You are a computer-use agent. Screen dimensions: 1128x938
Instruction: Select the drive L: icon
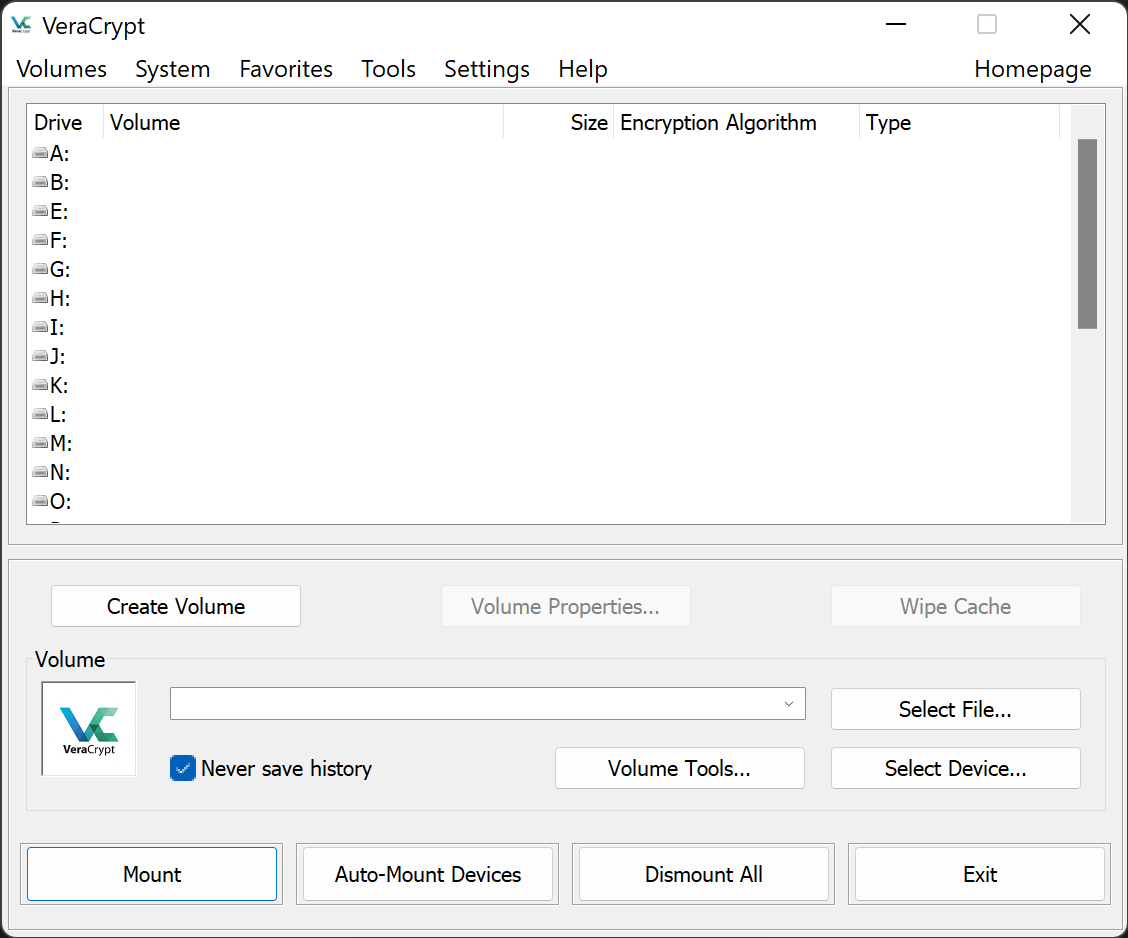pyautogui.click(x=42, y=414)
